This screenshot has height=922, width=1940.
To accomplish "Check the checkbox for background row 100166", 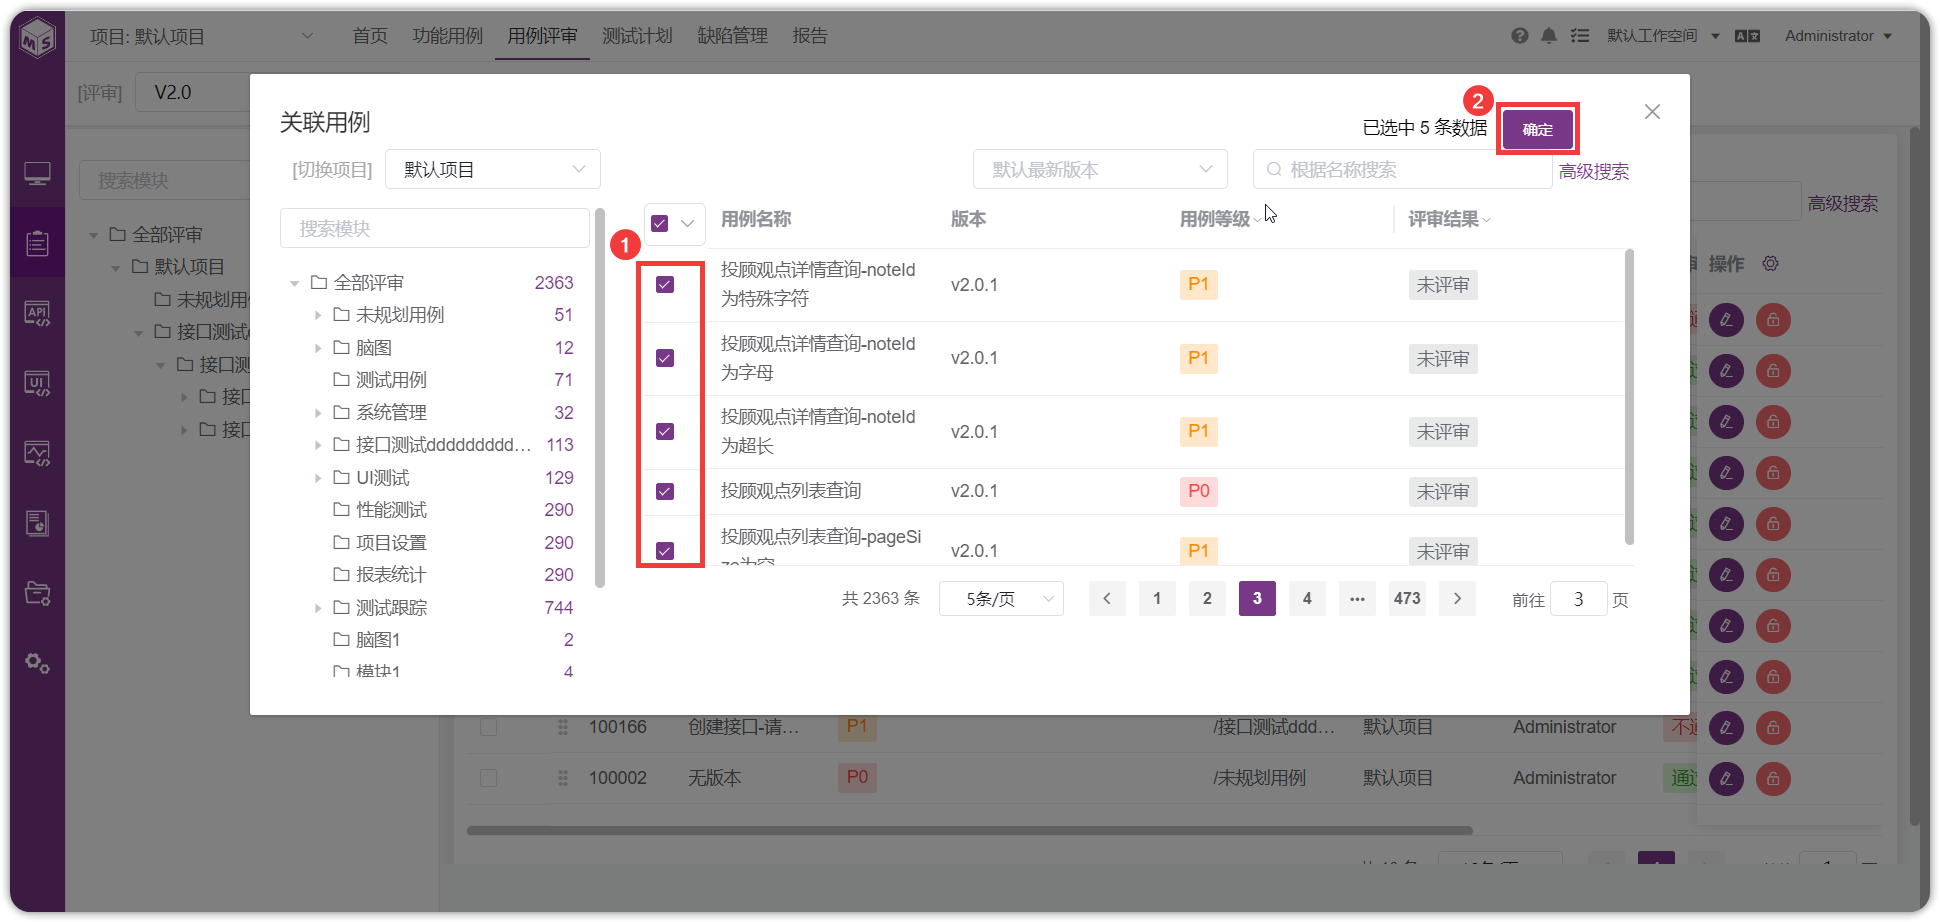I will (x=488, y=727).
